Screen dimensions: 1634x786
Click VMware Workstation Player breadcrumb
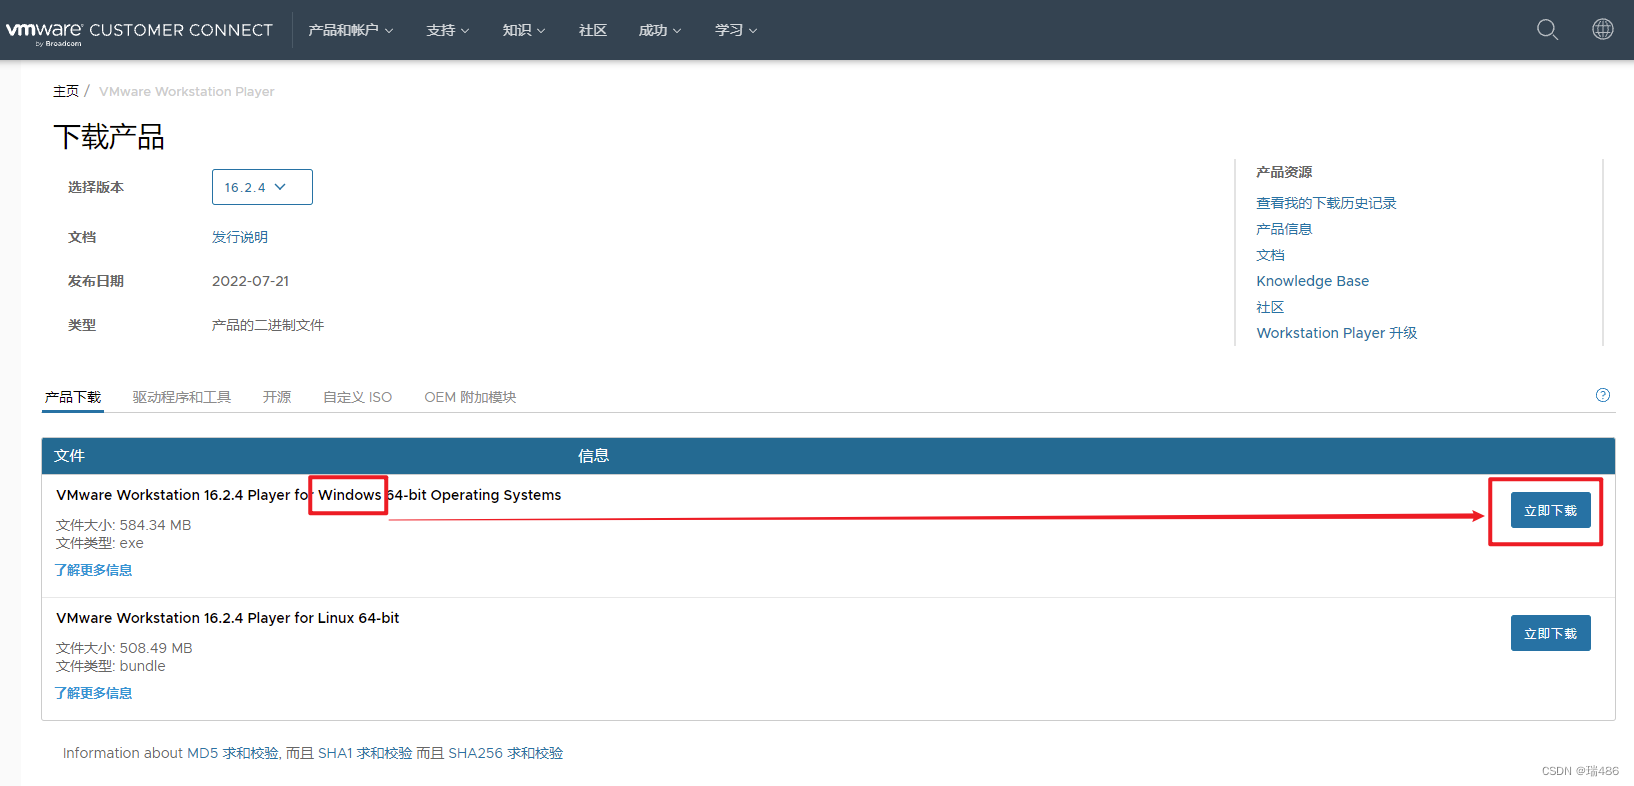point(186,91)
